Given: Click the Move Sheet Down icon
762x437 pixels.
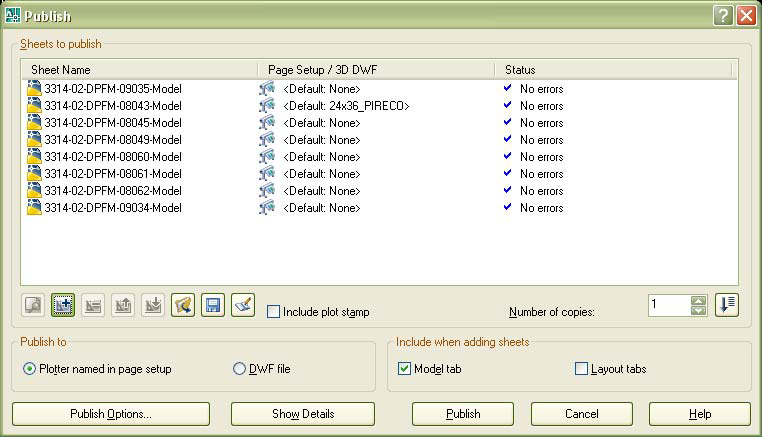Looking at the screenshot, I should tap(153, 305).
